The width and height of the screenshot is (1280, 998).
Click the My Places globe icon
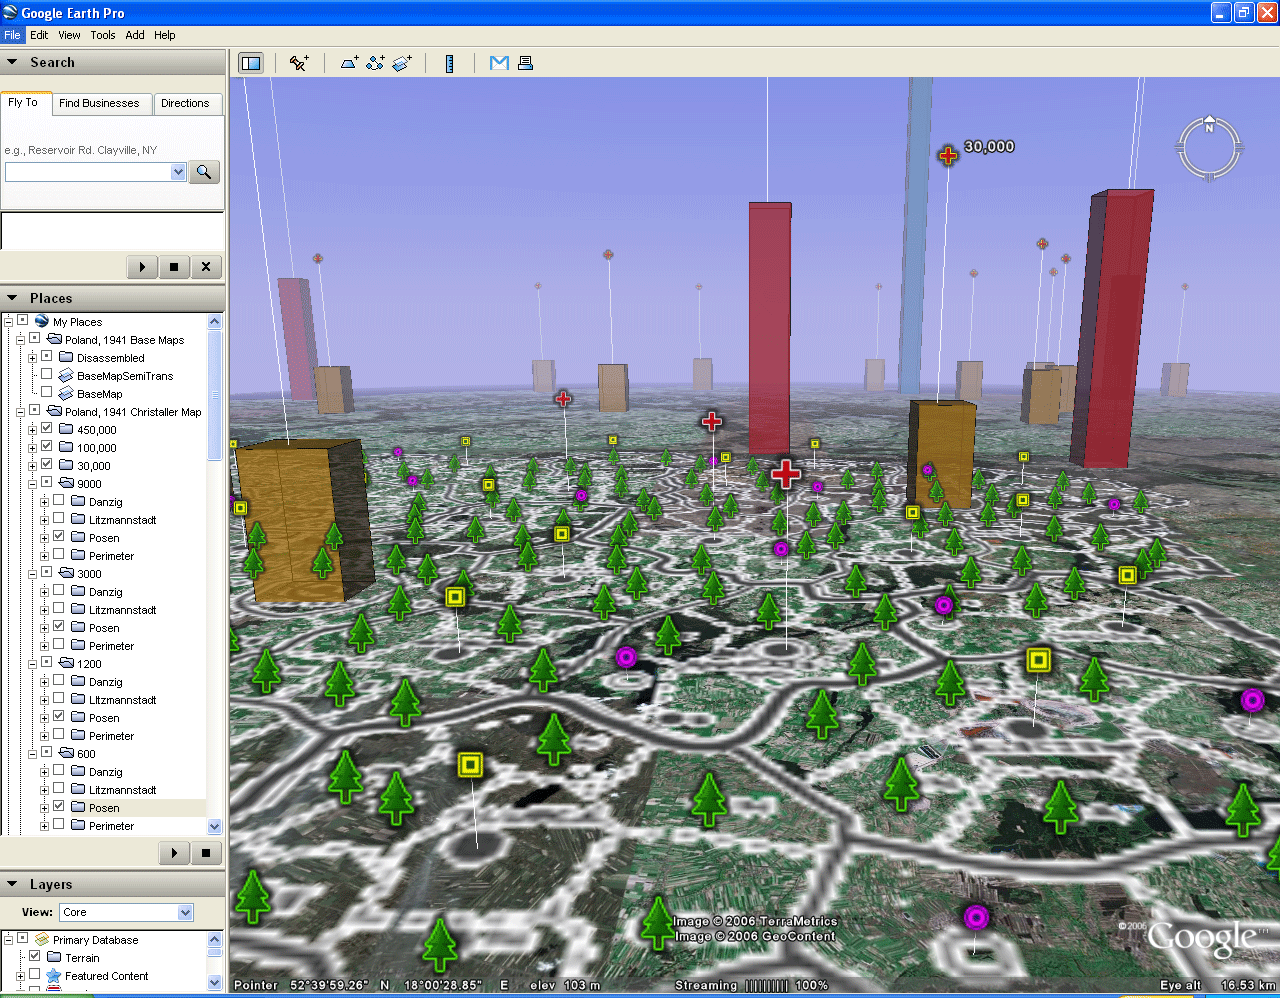[x=42, y=321]
